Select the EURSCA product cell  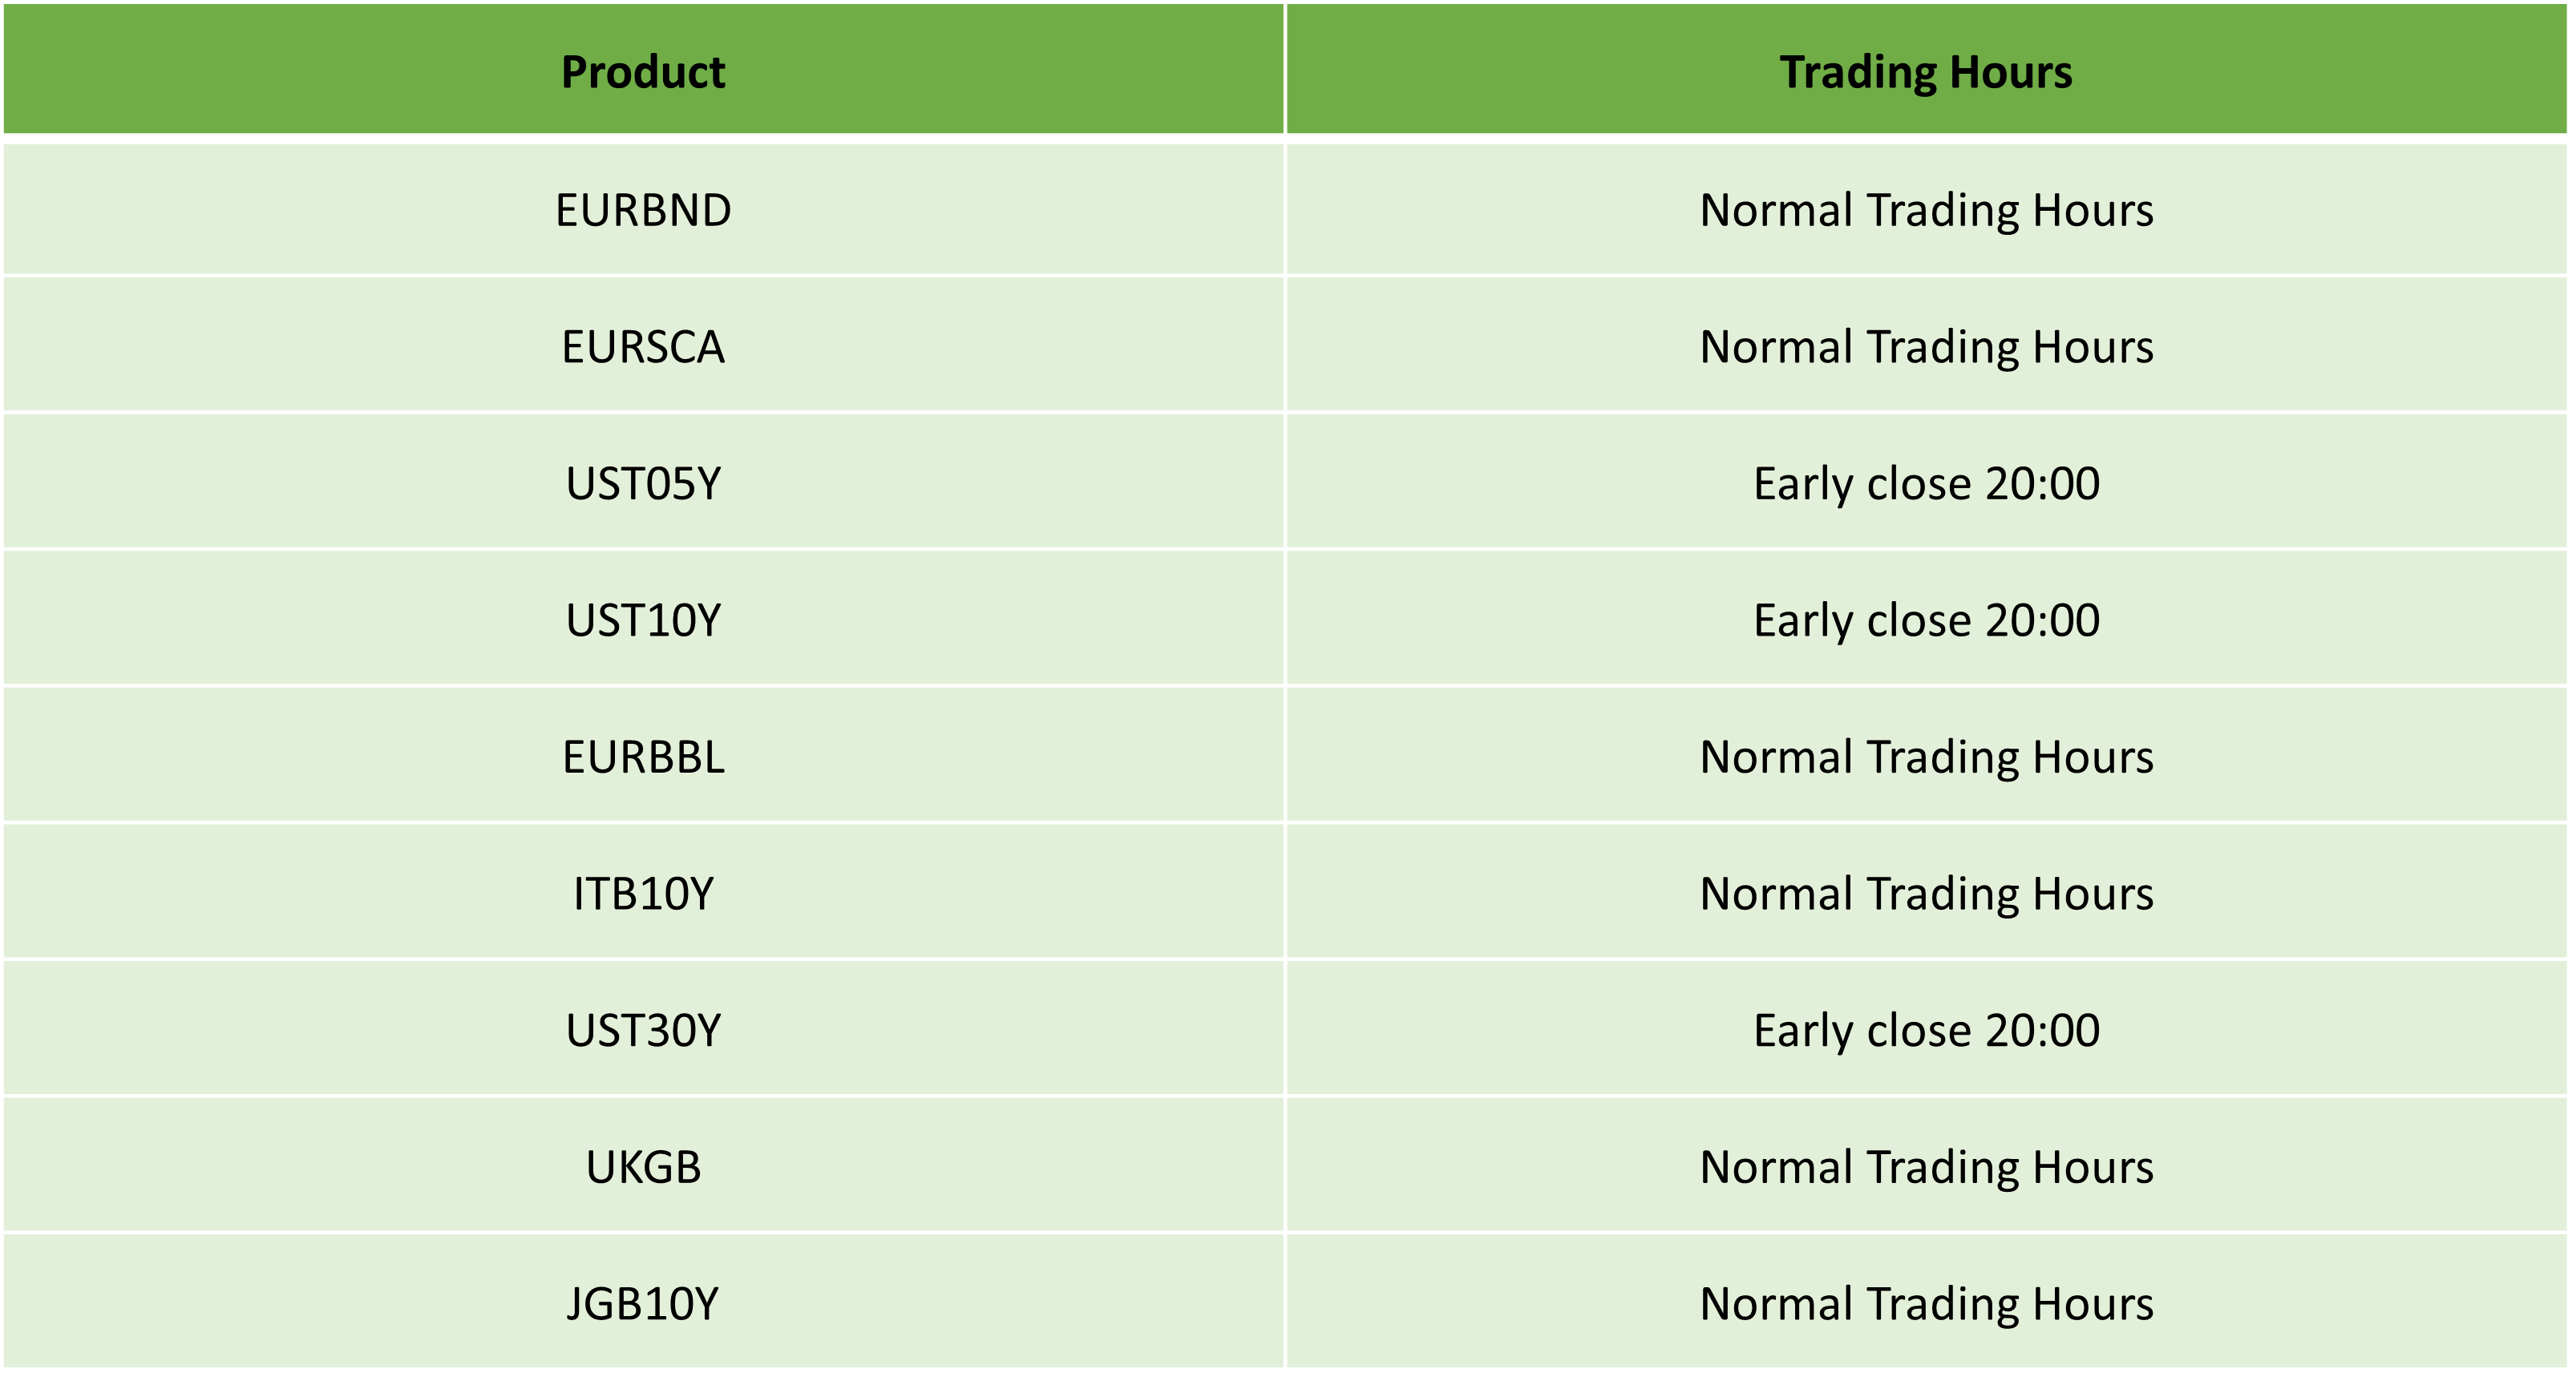pos(643,347)
